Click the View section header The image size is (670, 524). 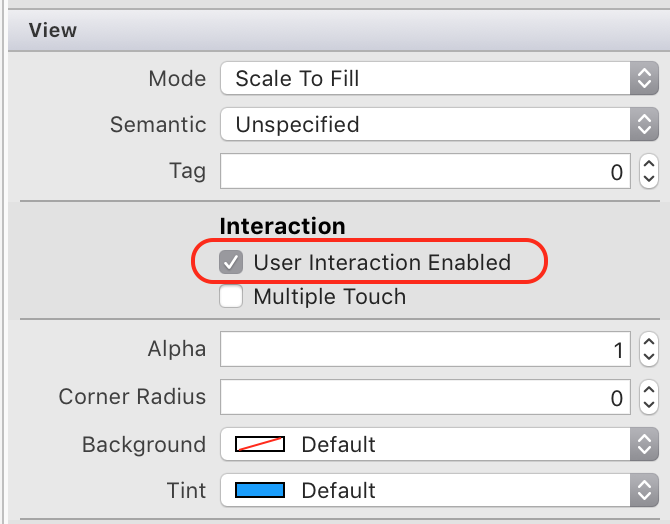[53, 30]
